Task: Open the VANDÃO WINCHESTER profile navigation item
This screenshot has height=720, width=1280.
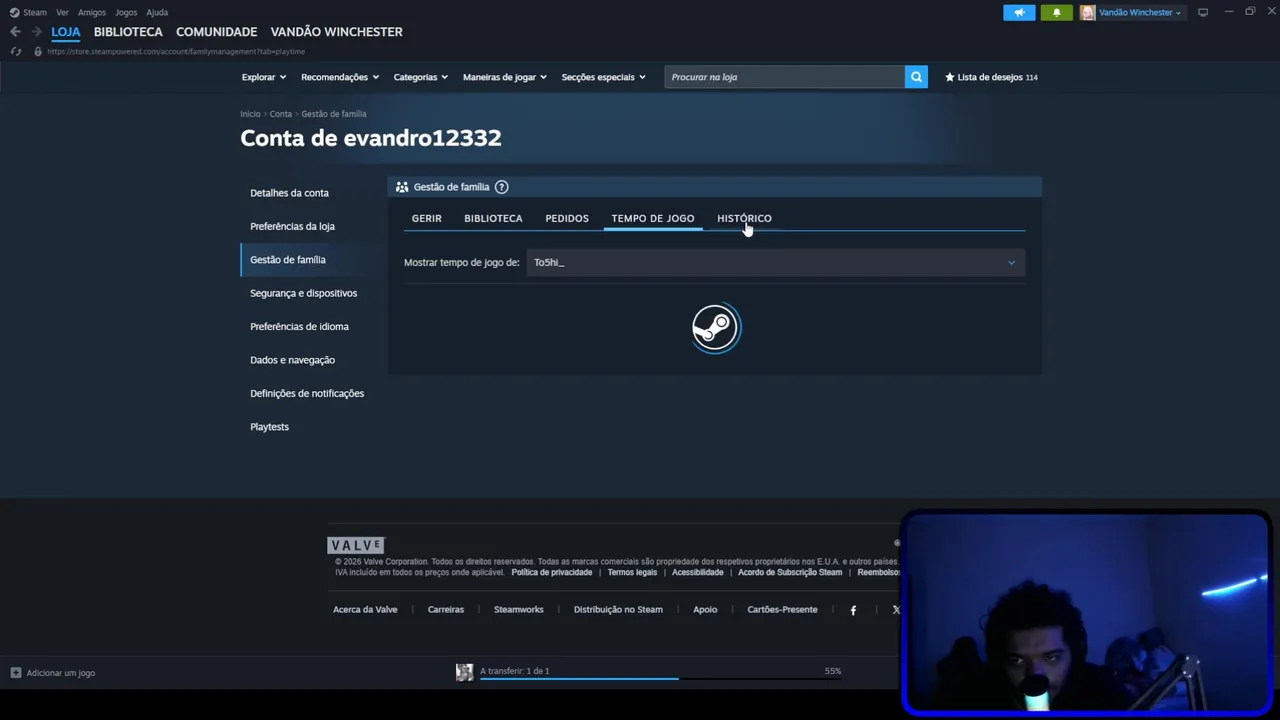Action: 336,32
